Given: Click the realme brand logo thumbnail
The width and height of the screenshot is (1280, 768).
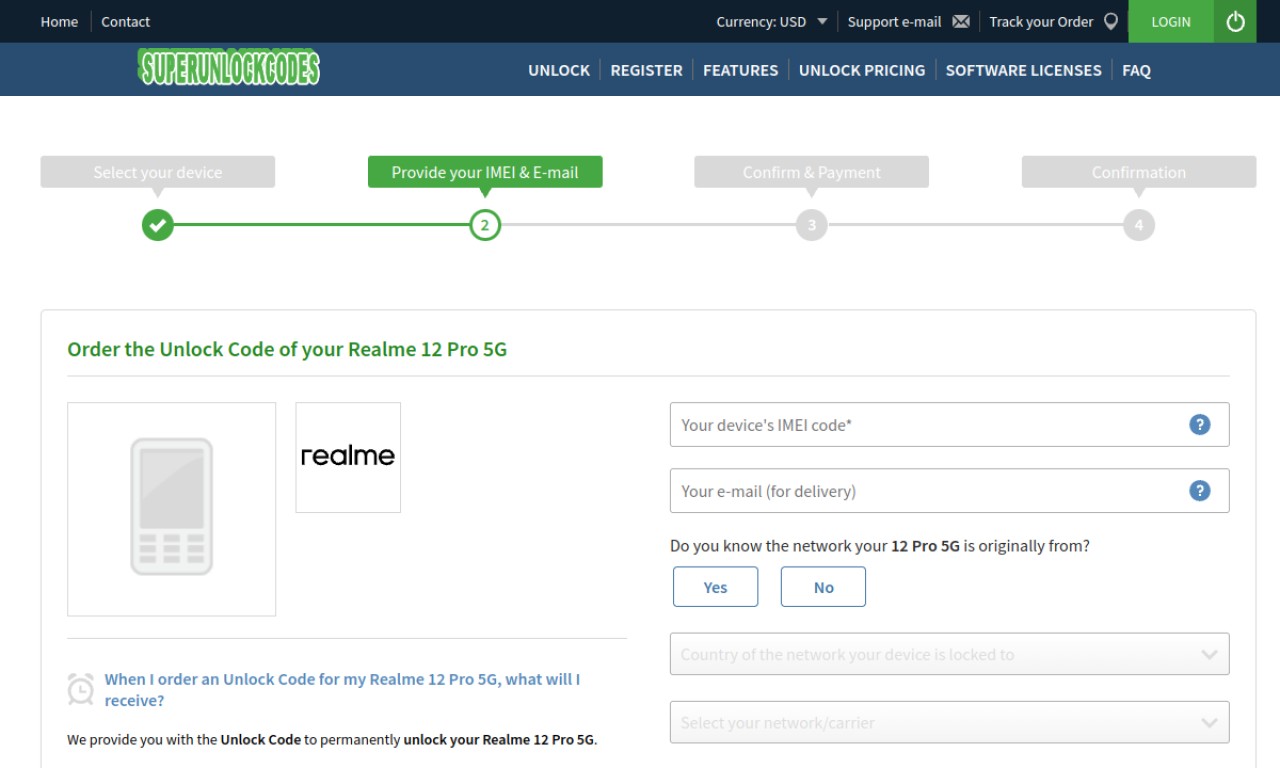Looking at the screenshot, I should [348, 457].
